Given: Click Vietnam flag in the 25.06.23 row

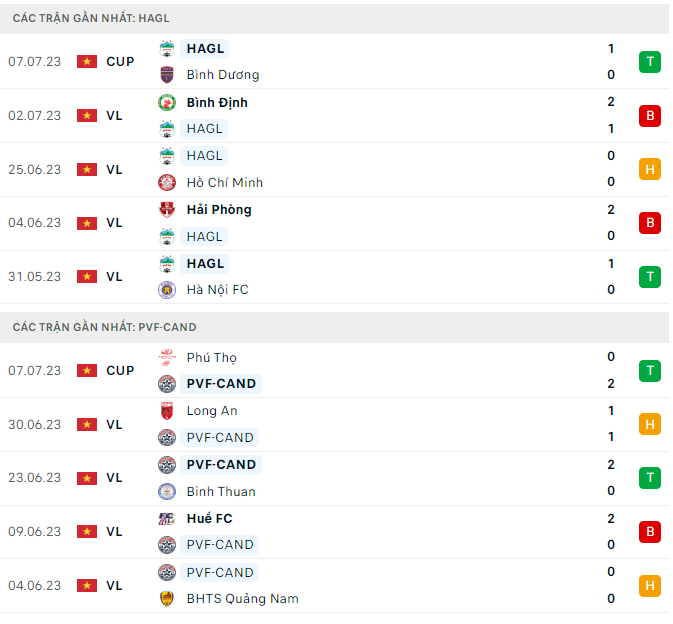Looking at the screenshot, I should pos(87,169).
